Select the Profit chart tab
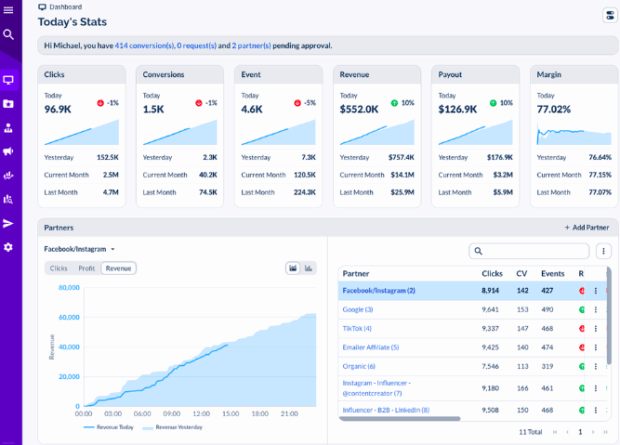The image size is (620, 445). point(87,268)
